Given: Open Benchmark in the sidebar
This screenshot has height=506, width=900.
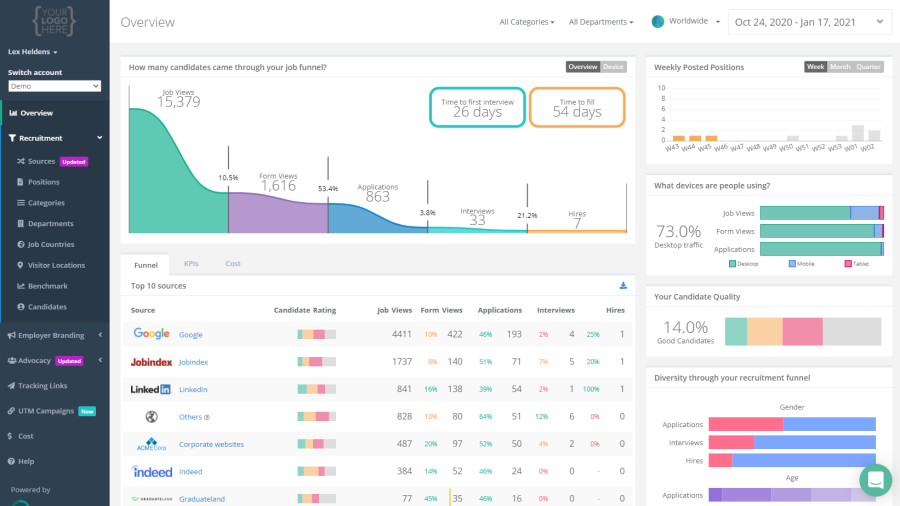Looking at the screenshot, I should (x=48, y=286).
